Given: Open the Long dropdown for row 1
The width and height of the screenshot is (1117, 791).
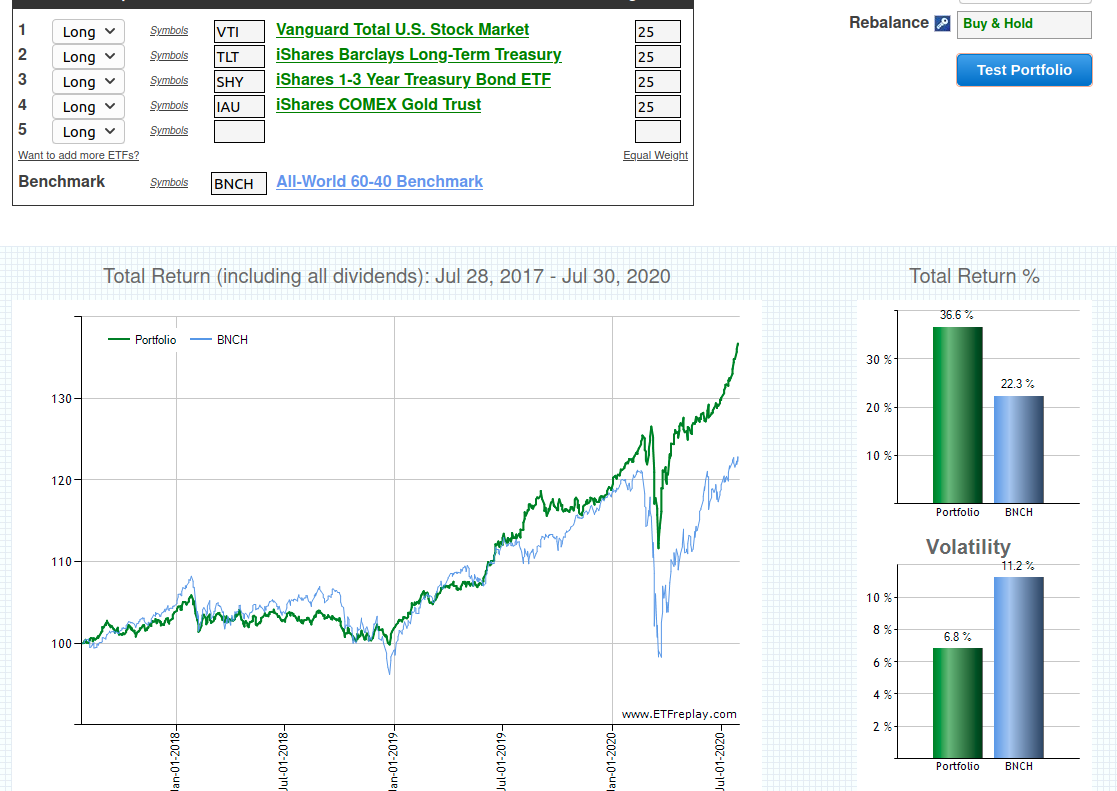Looking at the screenshot, I should 88,32.
